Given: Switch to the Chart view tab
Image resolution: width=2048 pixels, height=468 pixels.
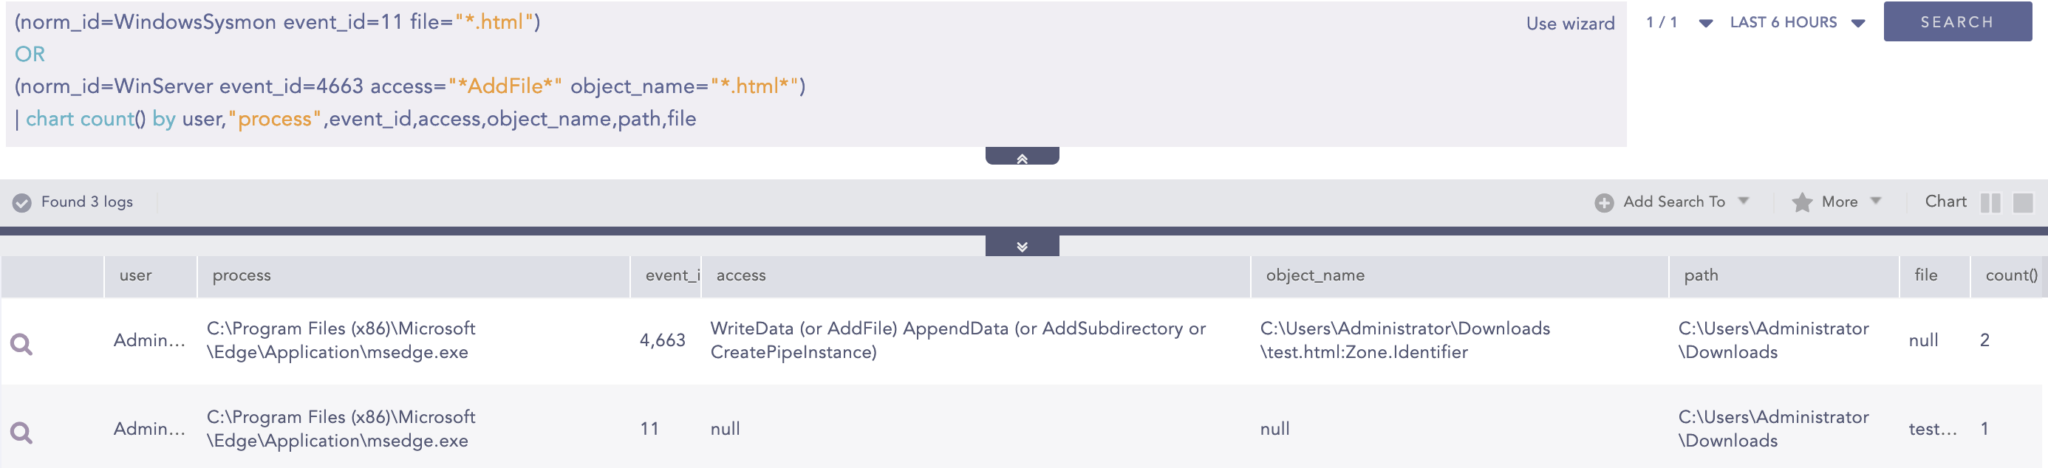Looking at the screenshot, I should 1945,201.
